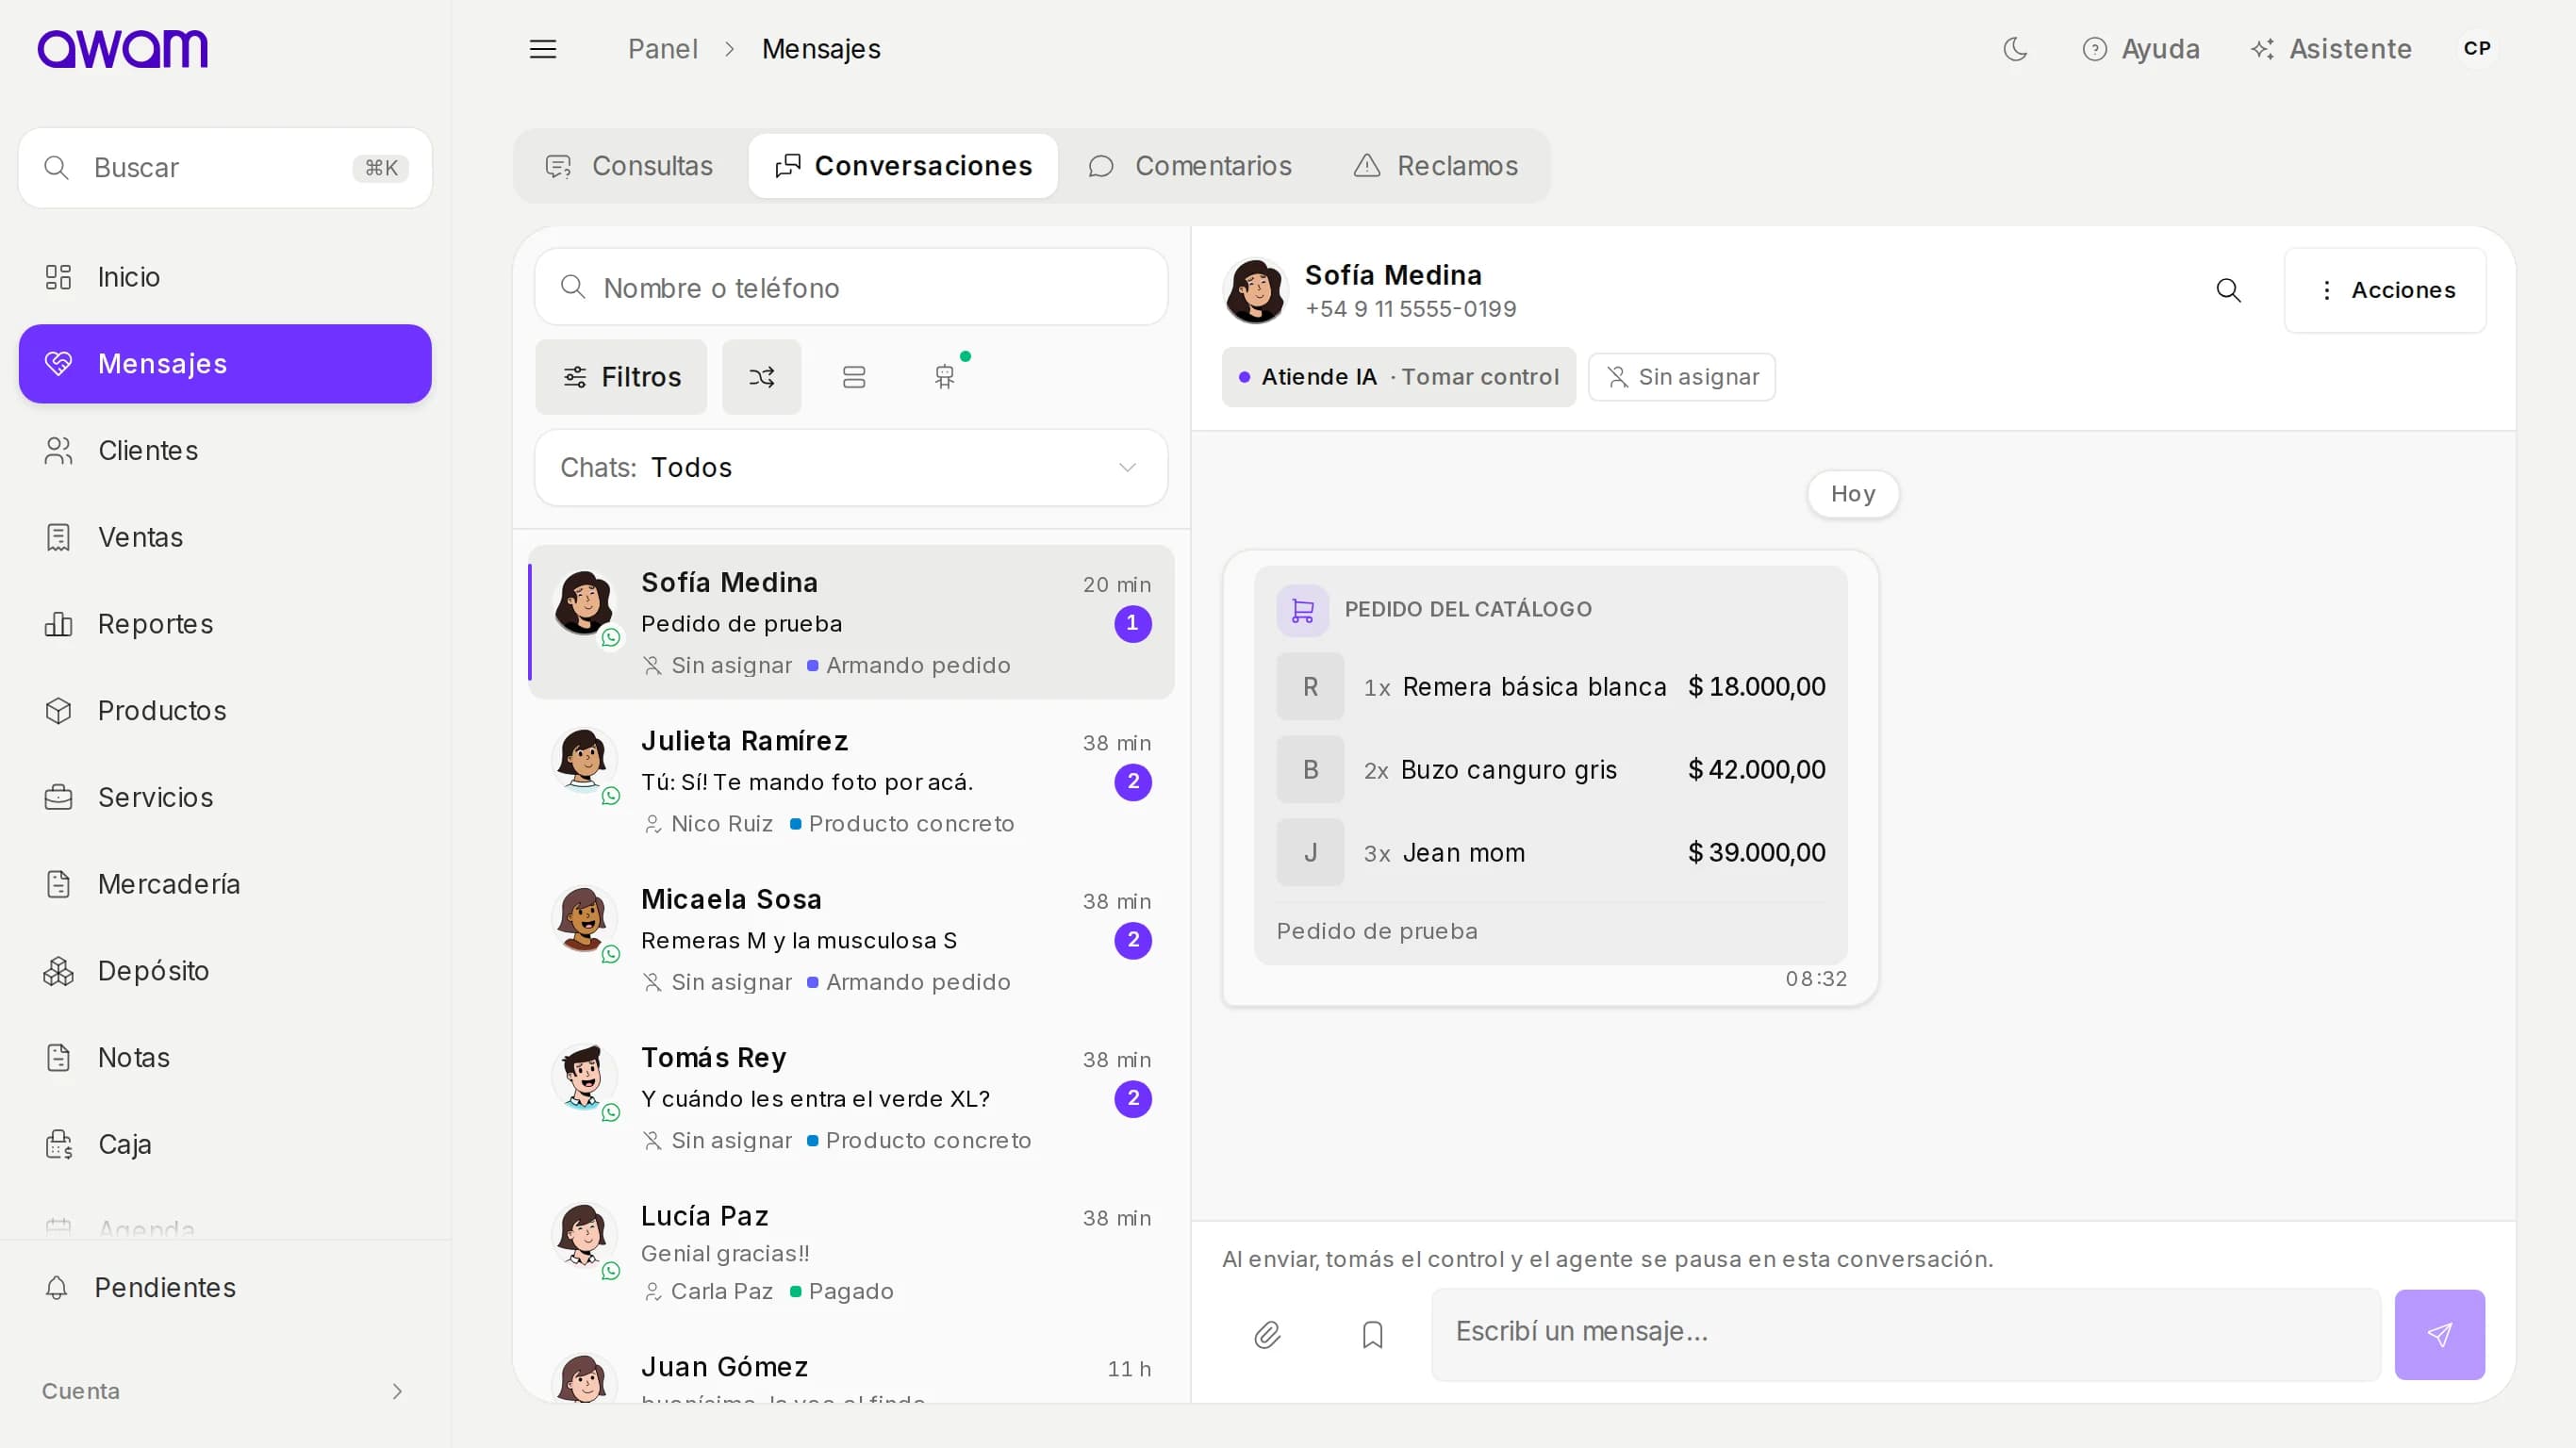The height and width of the screenshot is (1448, 2576).
Task: Open Mercadería in the sidebar
Action: click(x=225, y=884)
